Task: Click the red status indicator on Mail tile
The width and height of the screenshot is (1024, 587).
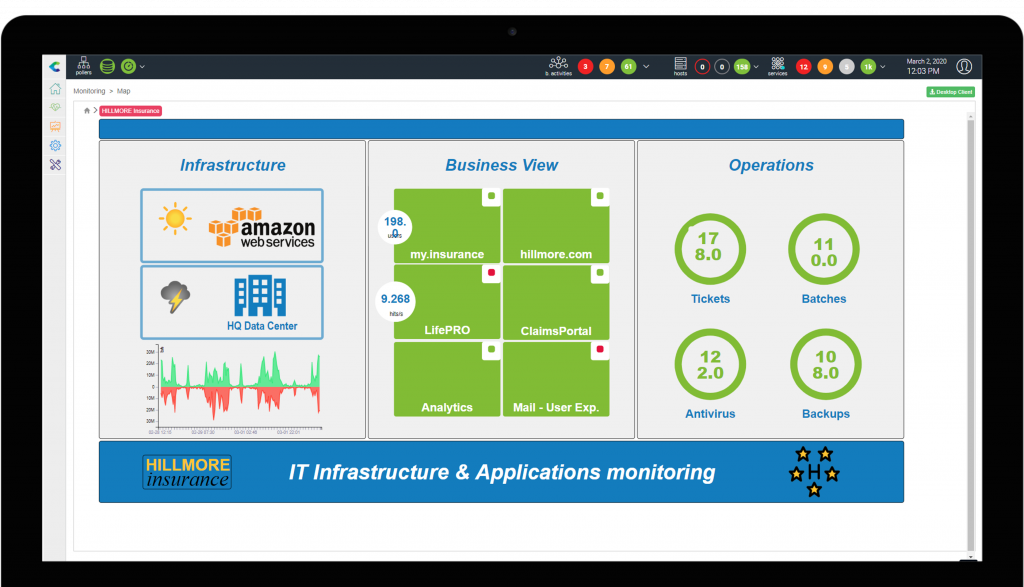Action: click(x=600, y=349)
